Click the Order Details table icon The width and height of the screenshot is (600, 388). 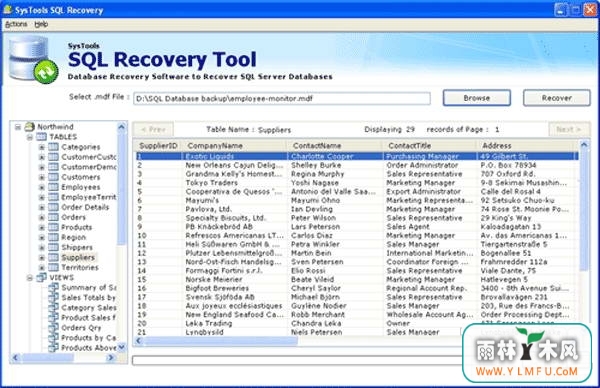pos(53,207)
